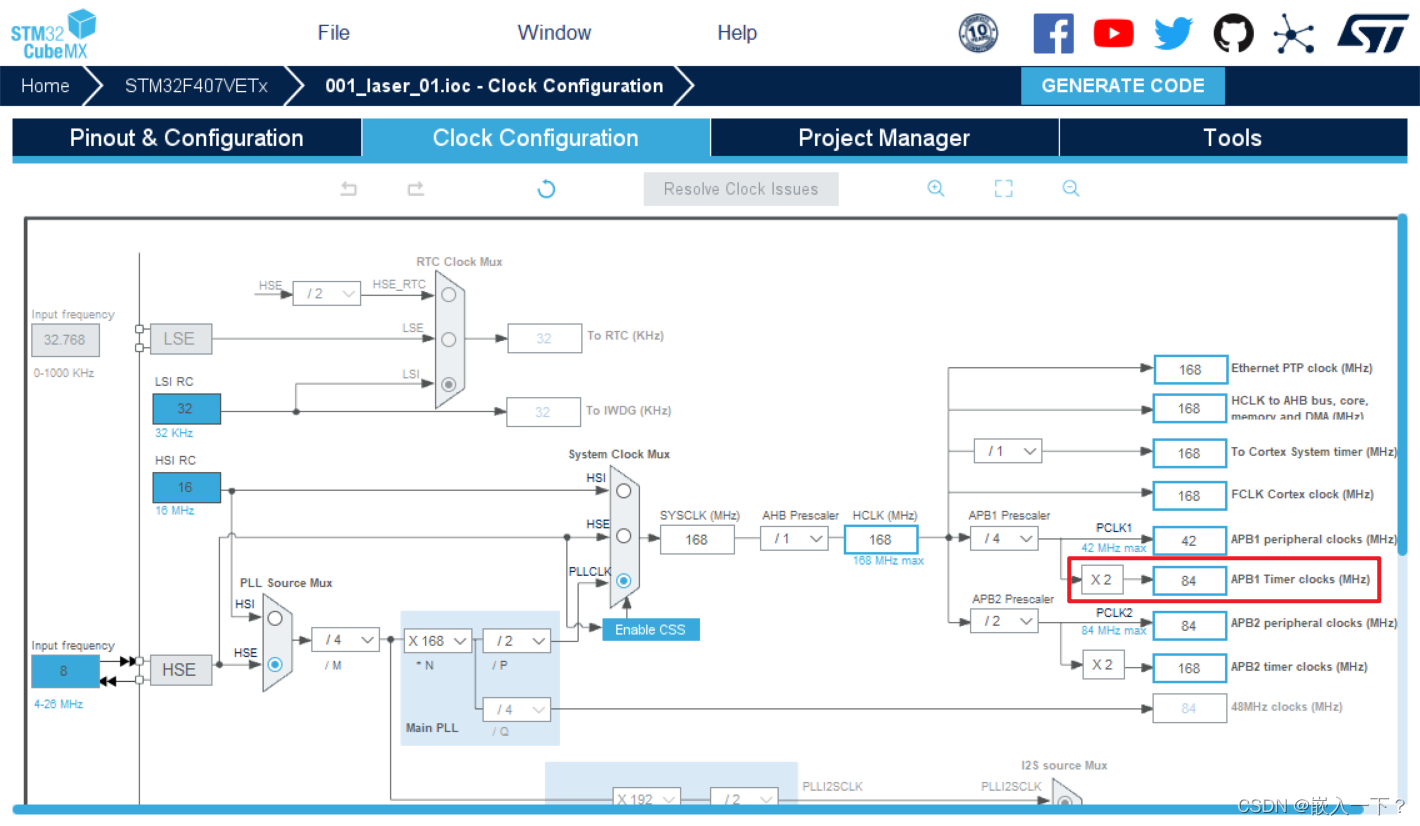This screenshot has height=826, width=1420.
Task: Click the SYSCLK (MHz) value 168
Action: pyautogui.click(x=697, y=539)
